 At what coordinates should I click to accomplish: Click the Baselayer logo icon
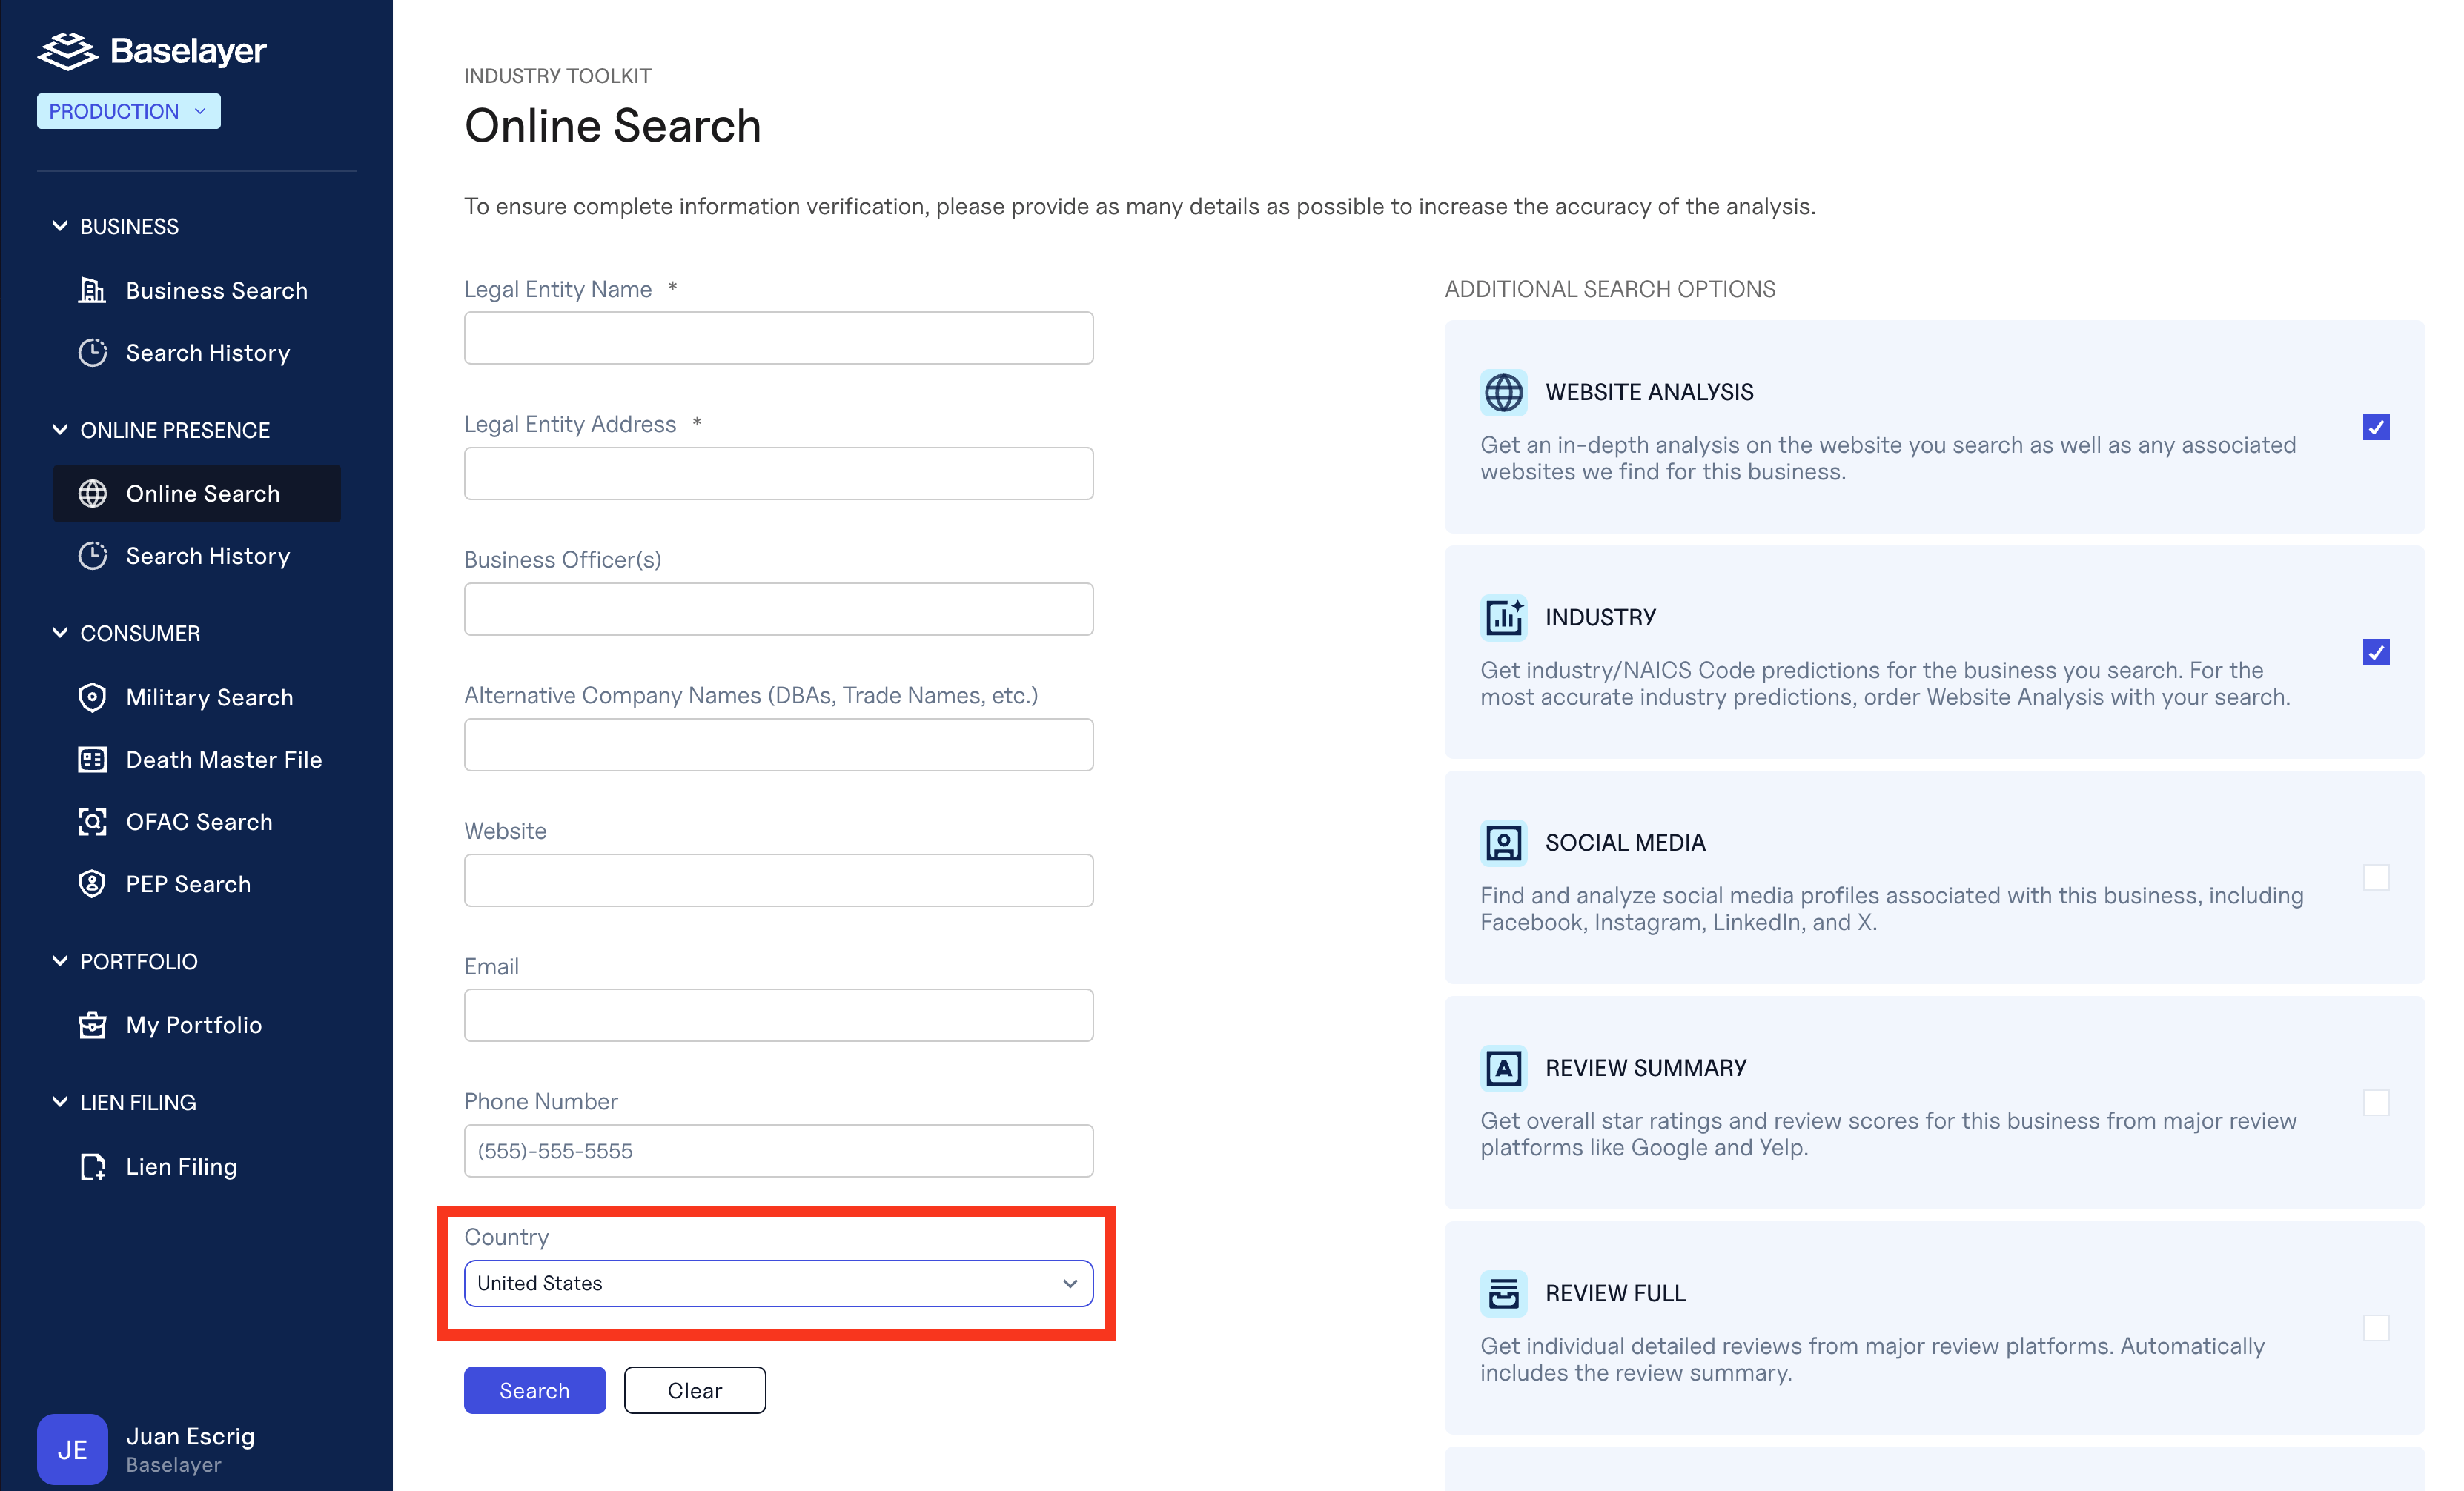(67, 51)
